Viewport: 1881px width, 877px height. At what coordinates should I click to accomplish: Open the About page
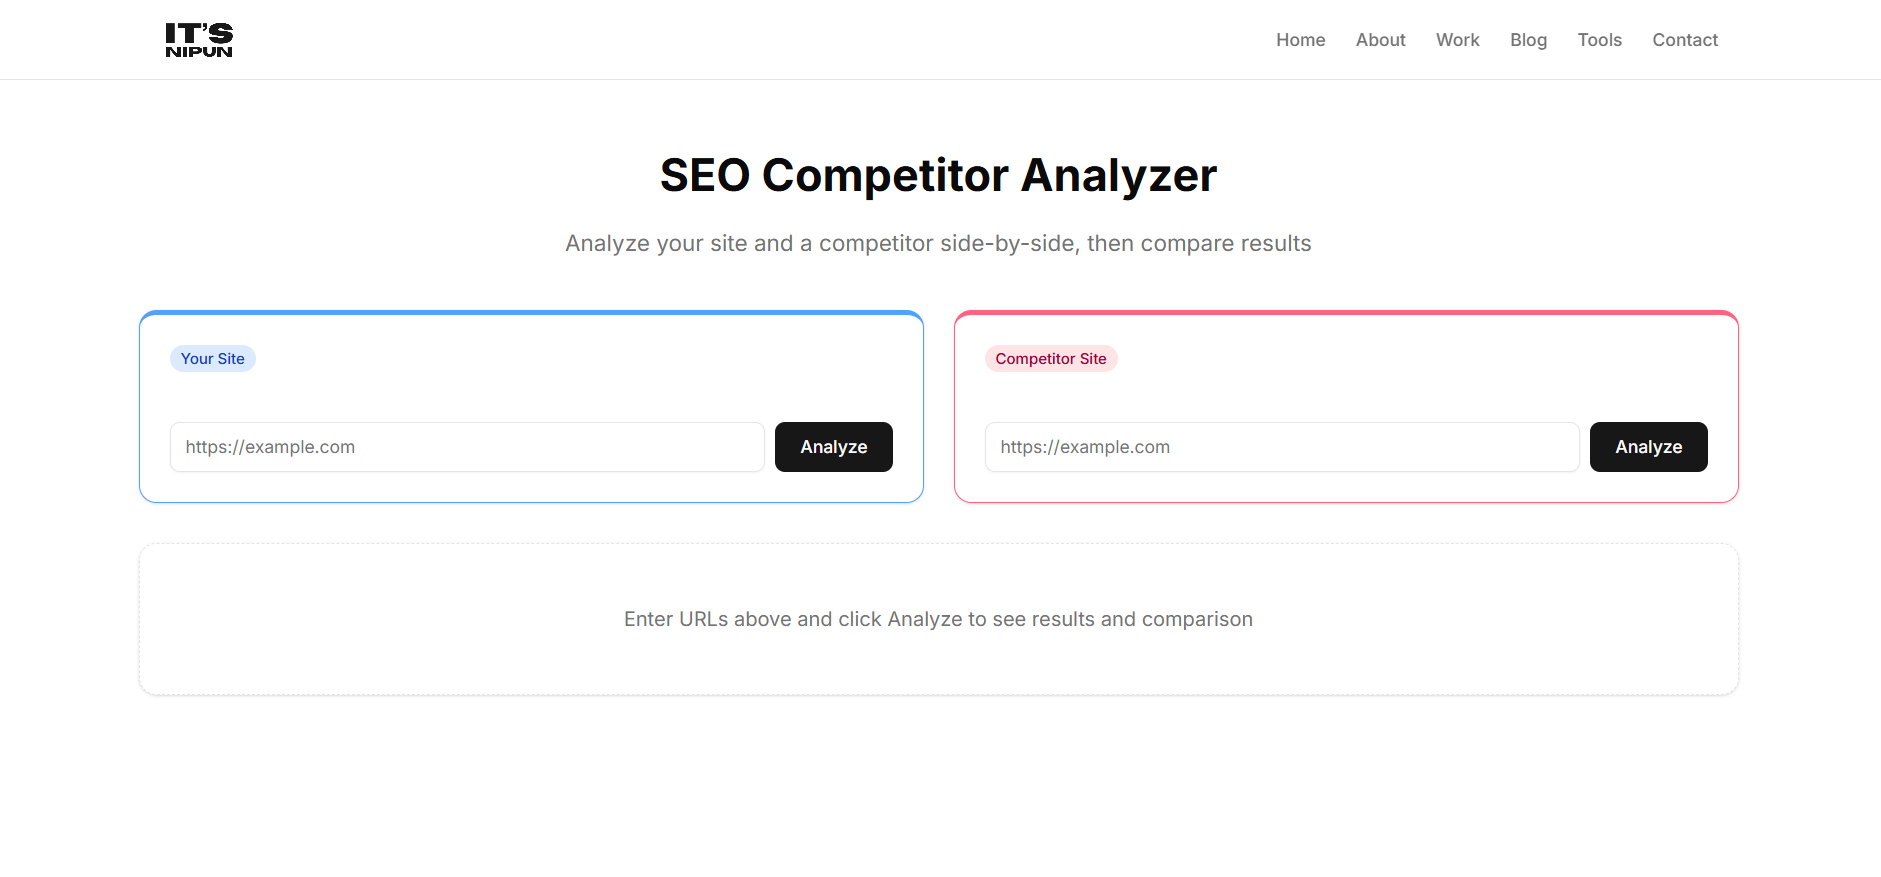pos(1380,39)
